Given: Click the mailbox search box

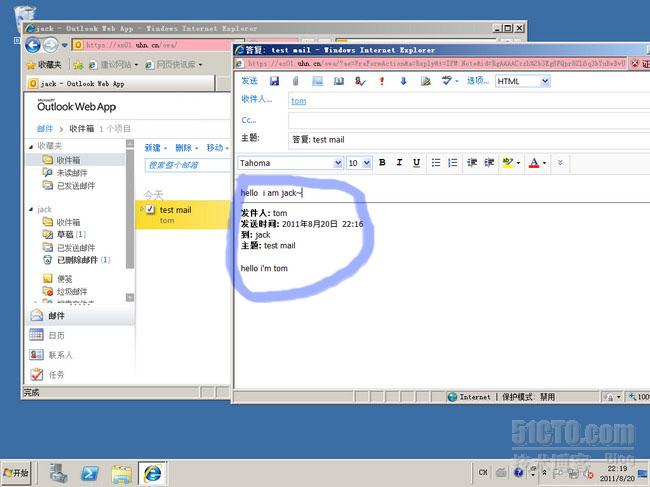Looking at the screenshot, I should pos(187,165).
